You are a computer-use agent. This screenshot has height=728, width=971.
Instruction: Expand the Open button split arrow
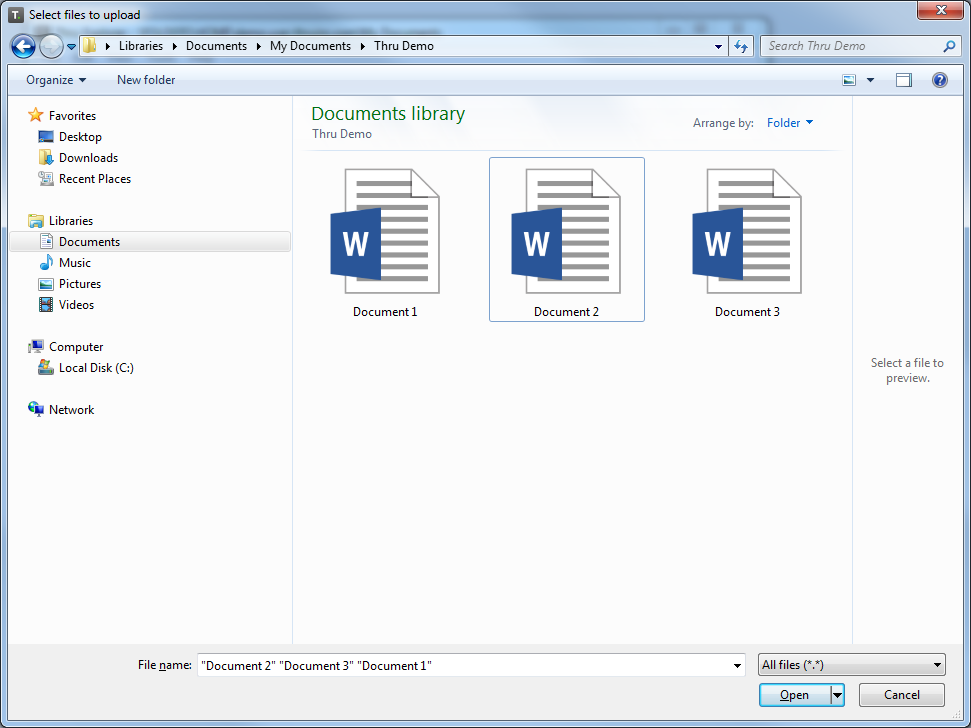[837, 695]
